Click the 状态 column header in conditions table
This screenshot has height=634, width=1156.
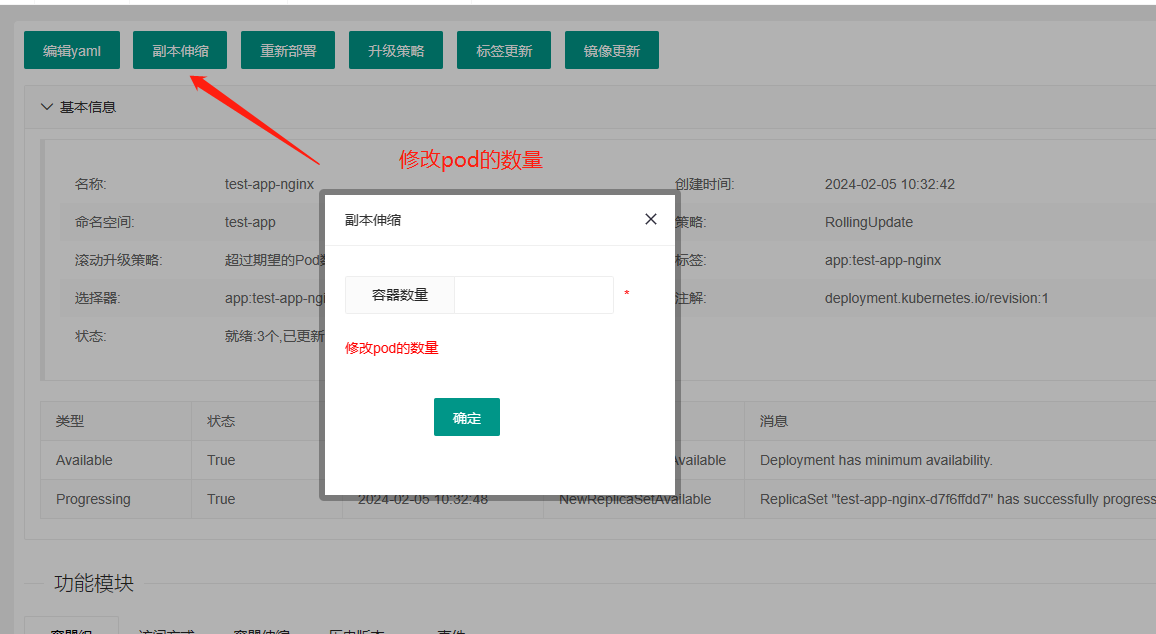coord(221,421)
